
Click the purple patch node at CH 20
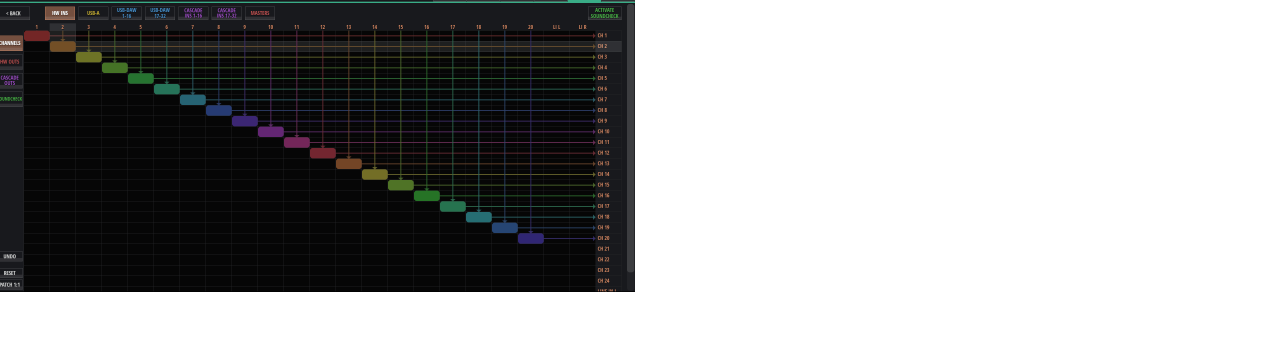531,239
